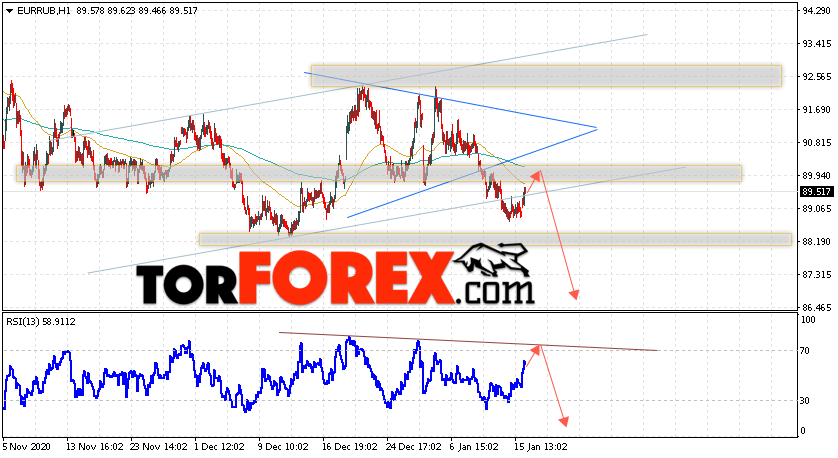Select the current price tag 89.517
The image size is (838, 458).
(x=817, y=191)
